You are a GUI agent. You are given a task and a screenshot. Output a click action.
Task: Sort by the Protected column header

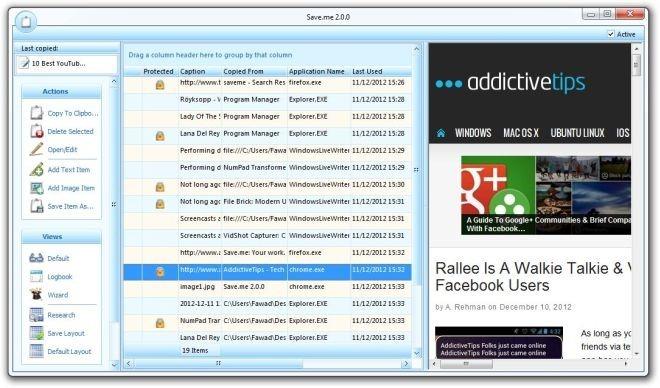158,72
